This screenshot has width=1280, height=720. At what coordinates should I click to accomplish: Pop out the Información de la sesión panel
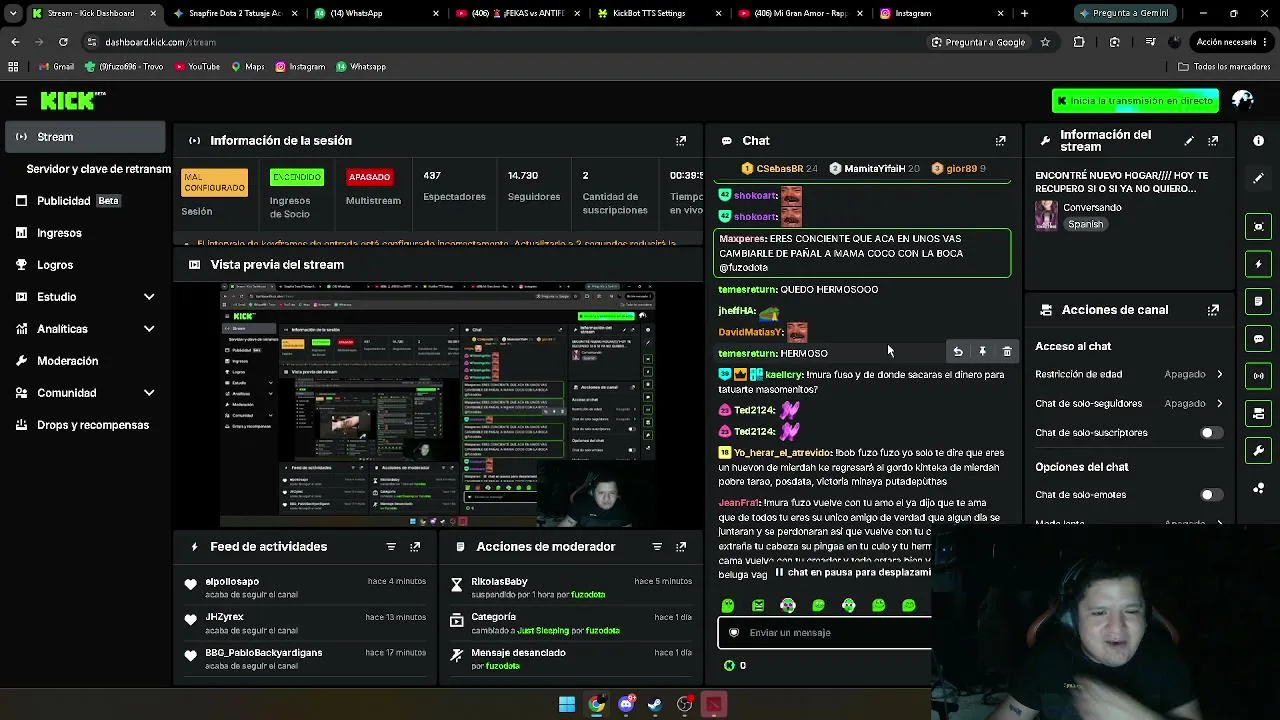[x=681, y=141]
